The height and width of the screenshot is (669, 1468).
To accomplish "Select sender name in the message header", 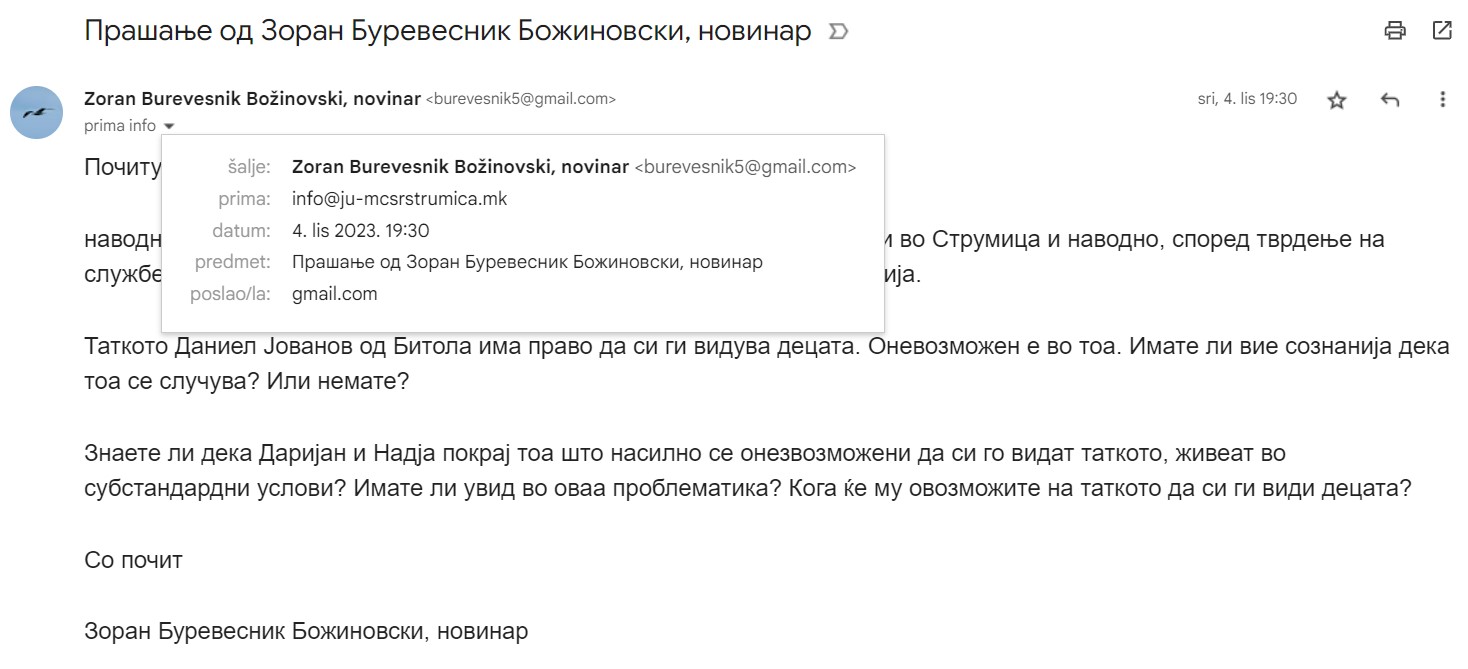I will (x=252, y=98).
